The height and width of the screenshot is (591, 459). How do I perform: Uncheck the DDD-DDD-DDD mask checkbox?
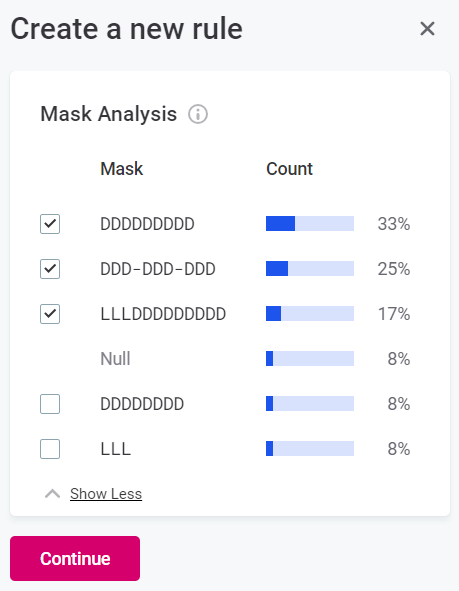[50, 269]
